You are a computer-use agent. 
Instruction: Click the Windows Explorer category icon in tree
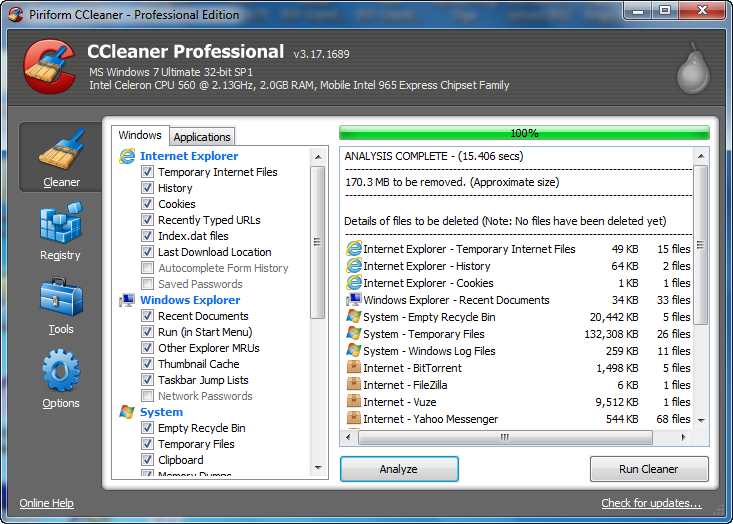[x=127, y=300]
